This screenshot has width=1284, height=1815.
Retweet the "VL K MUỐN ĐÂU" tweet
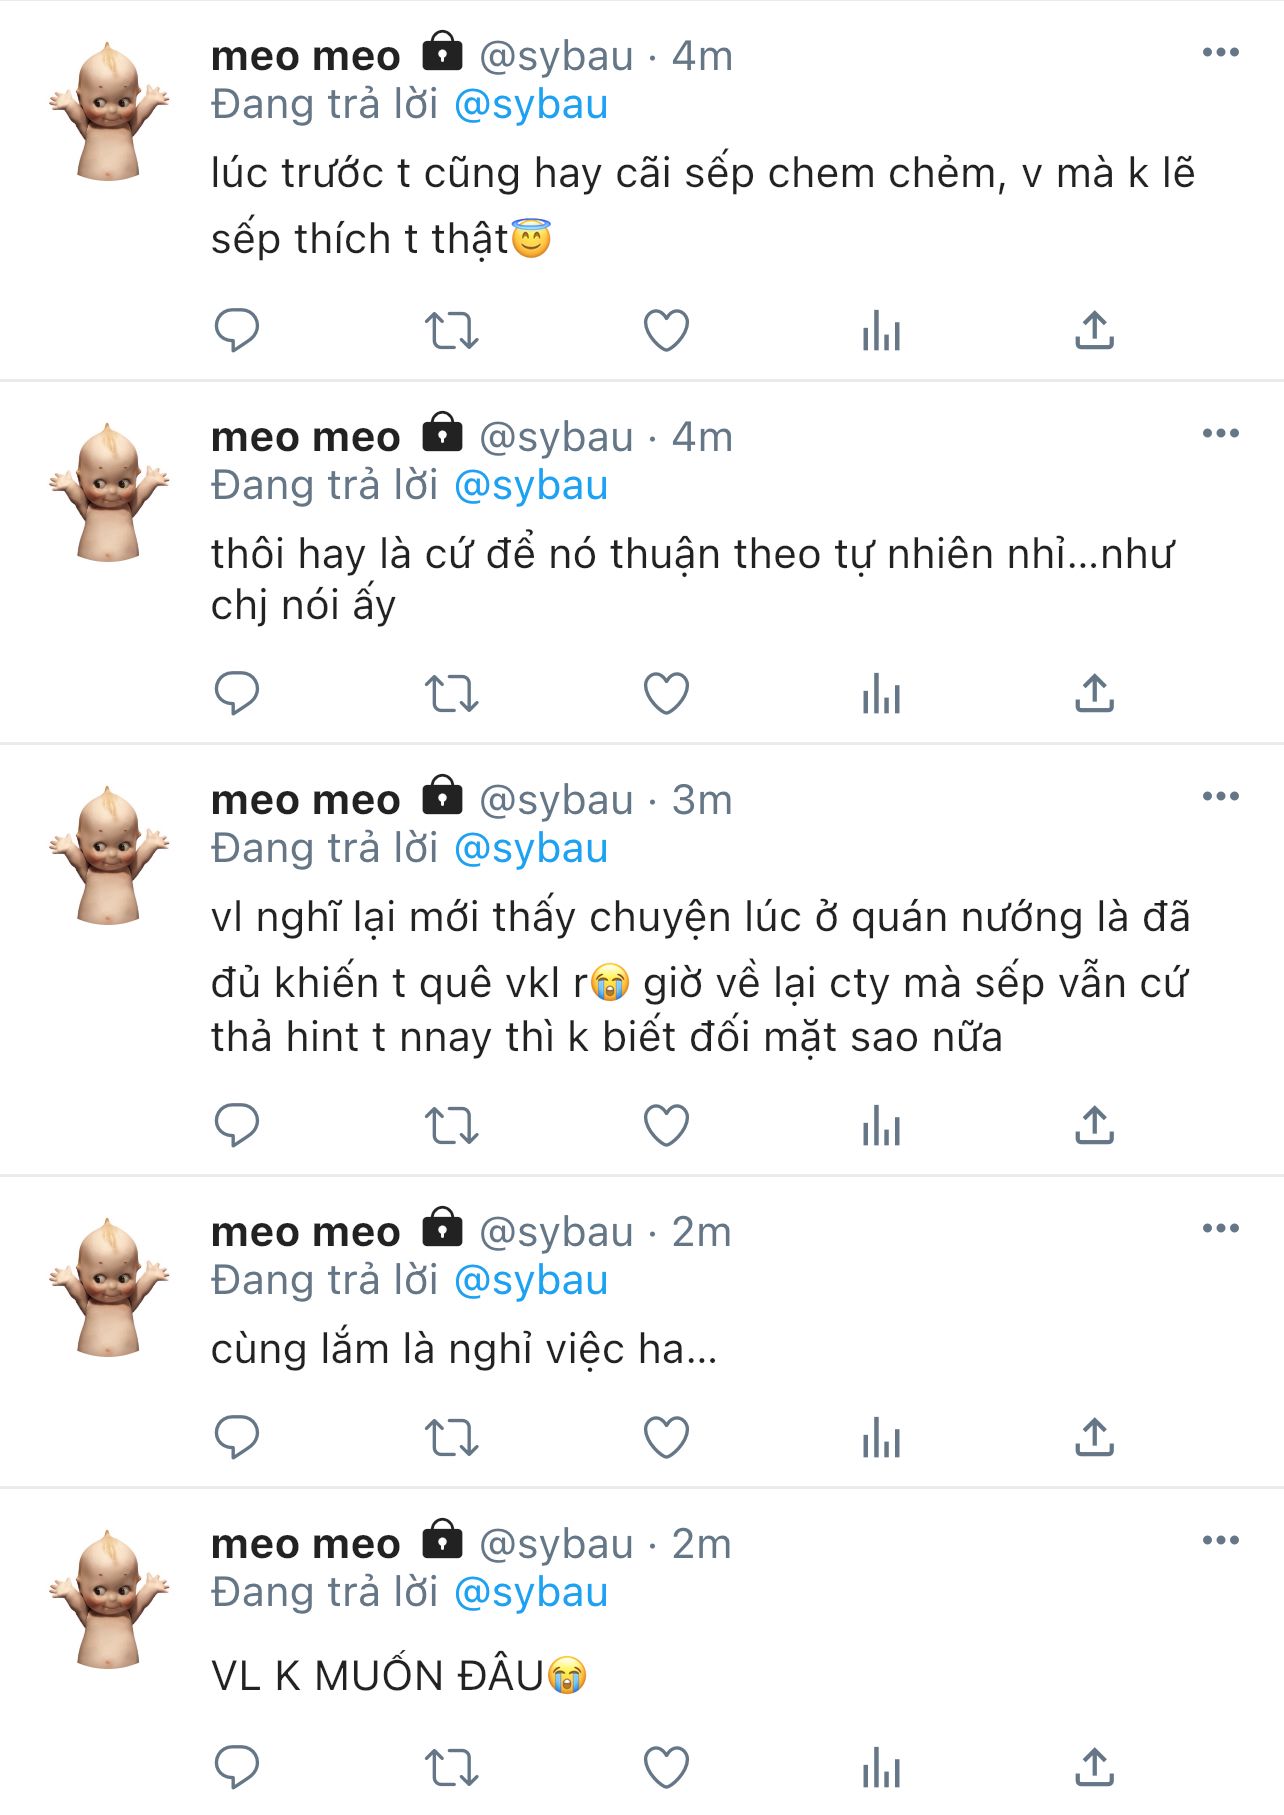pyautogui.click(x=451, y=1768)
